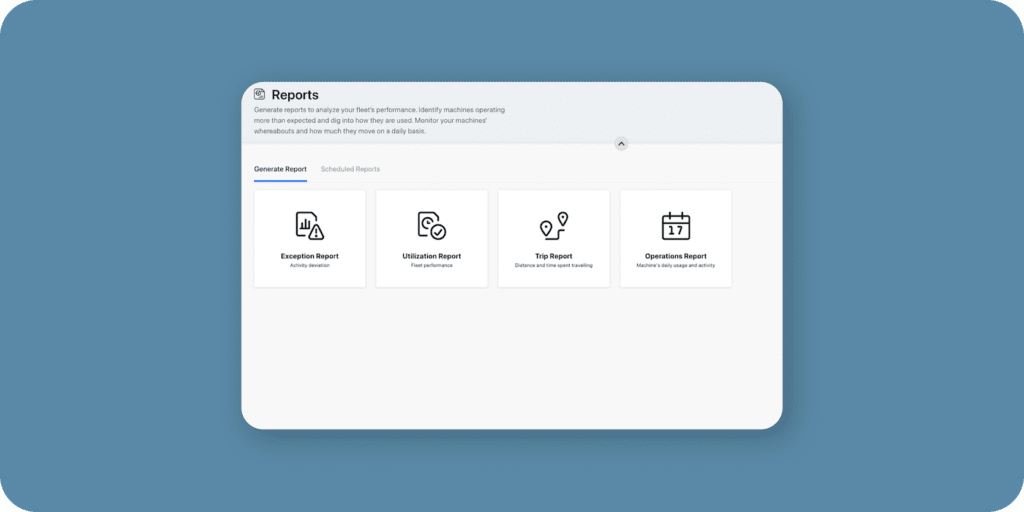Click the Exception Report chart-warning icon

[310, 226]
